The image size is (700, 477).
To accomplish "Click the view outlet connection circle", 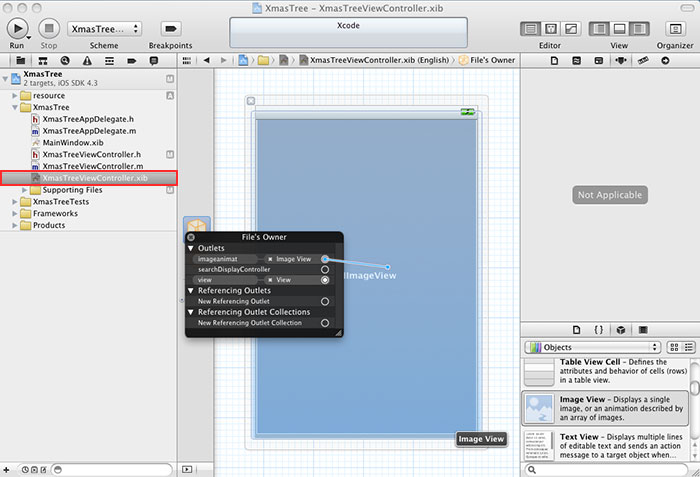I will pos(325,280).
